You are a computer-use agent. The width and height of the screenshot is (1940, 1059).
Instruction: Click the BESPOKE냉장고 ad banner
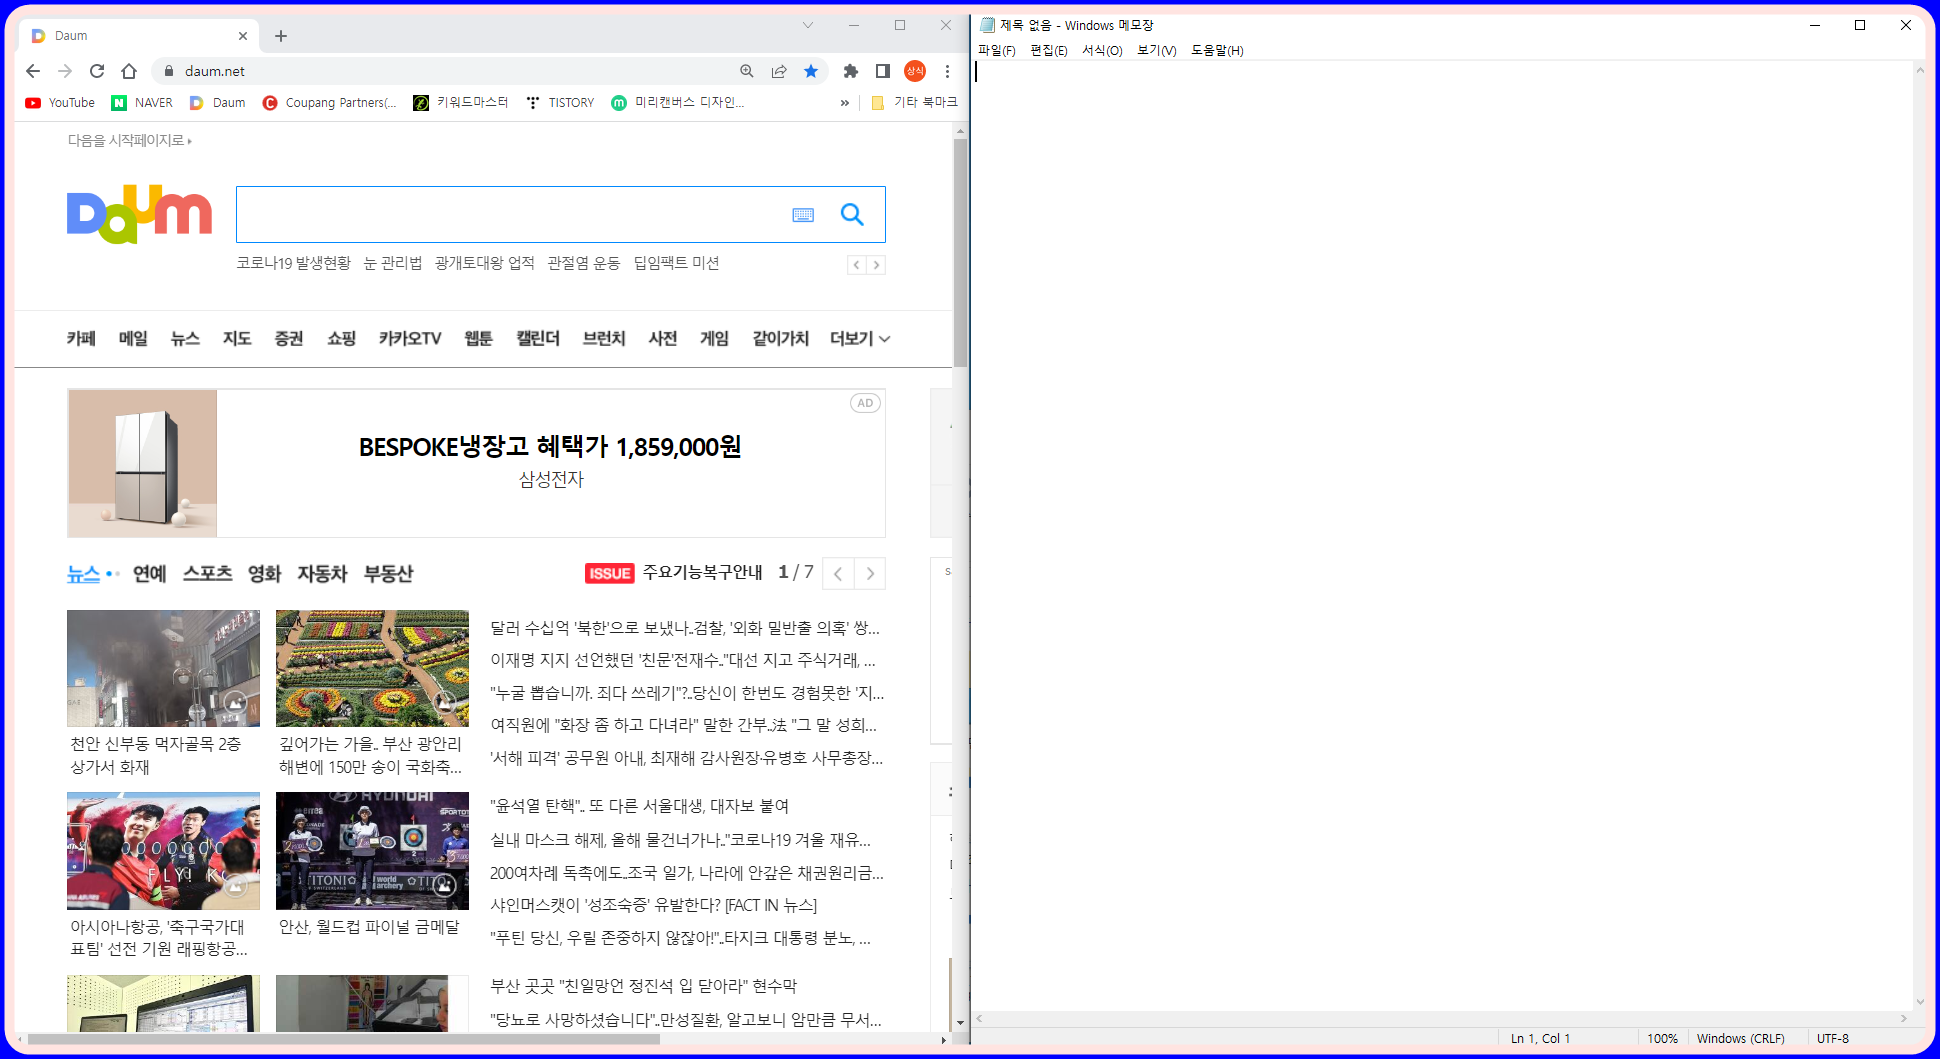click(x=476, y=463)
